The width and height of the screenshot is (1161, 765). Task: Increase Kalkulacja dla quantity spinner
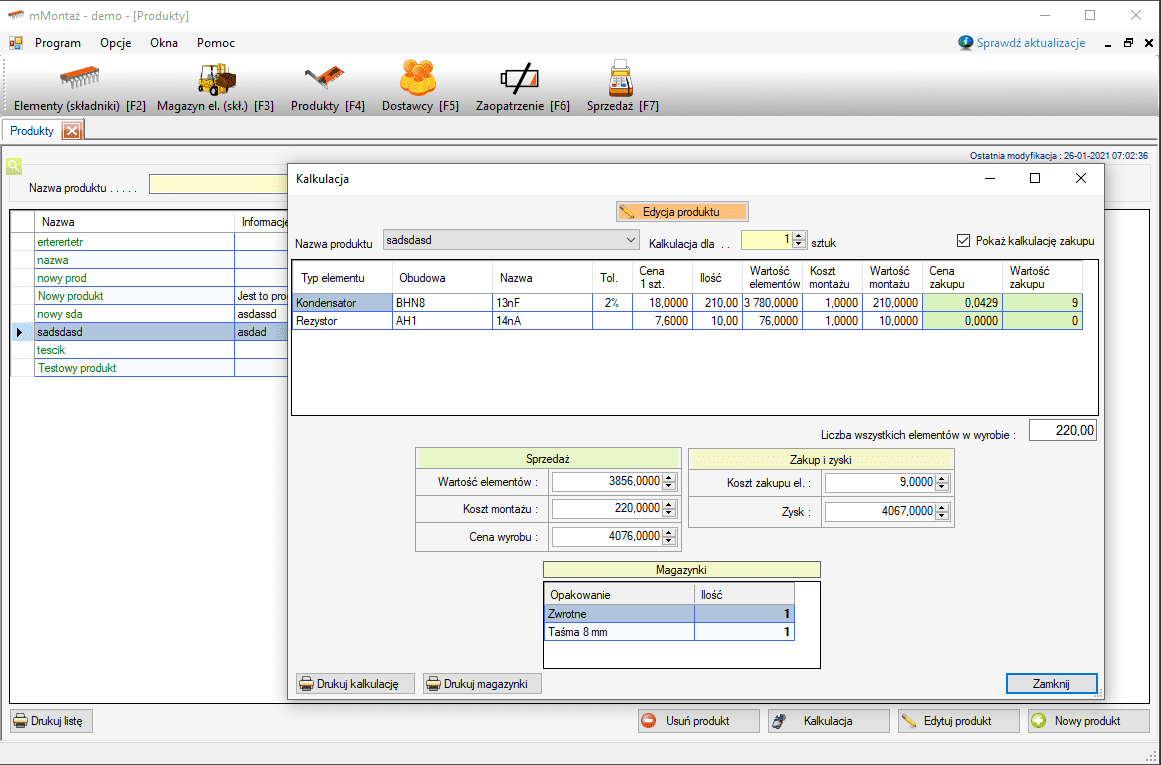click(798, 236)
